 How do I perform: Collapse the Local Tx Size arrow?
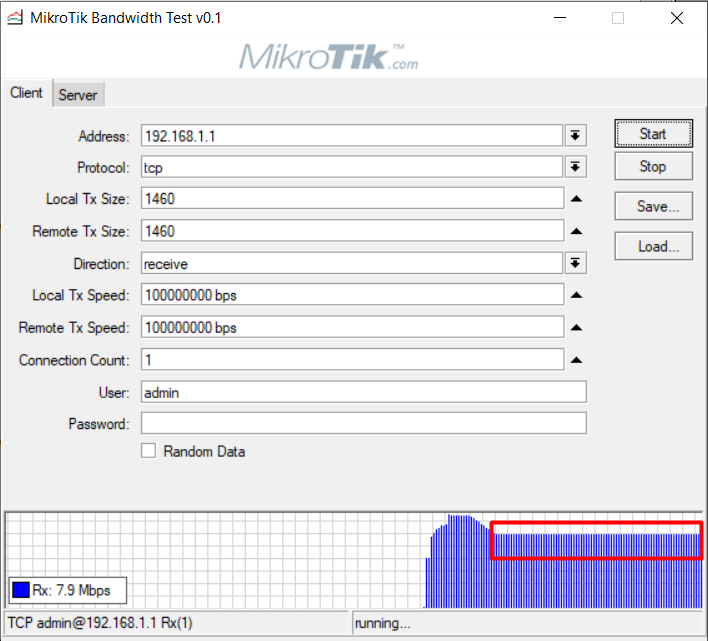coord(576,199)
